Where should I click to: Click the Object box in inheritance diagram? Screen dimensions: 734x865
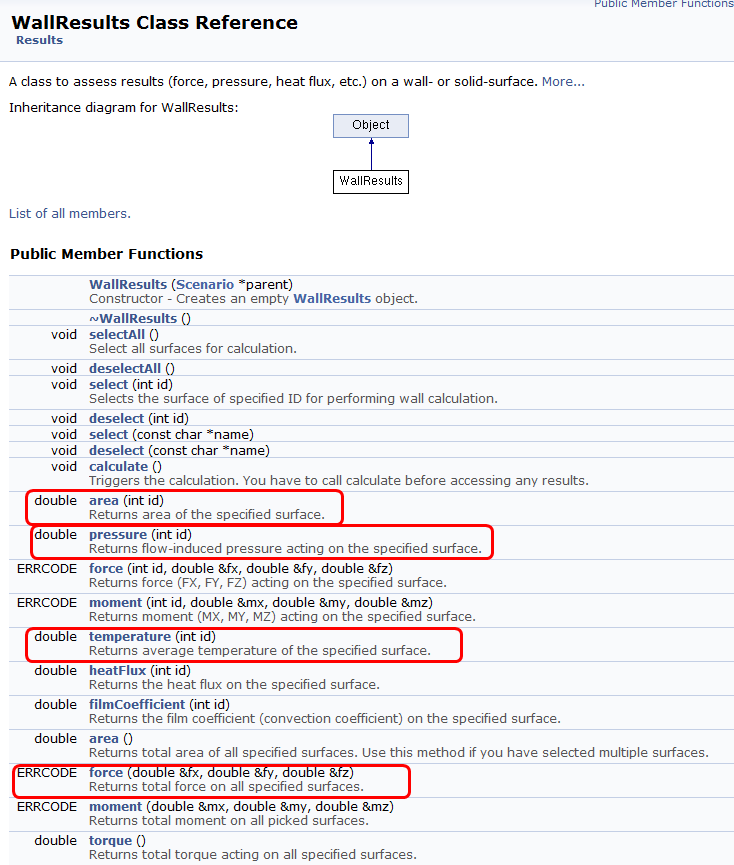[371, 126]
